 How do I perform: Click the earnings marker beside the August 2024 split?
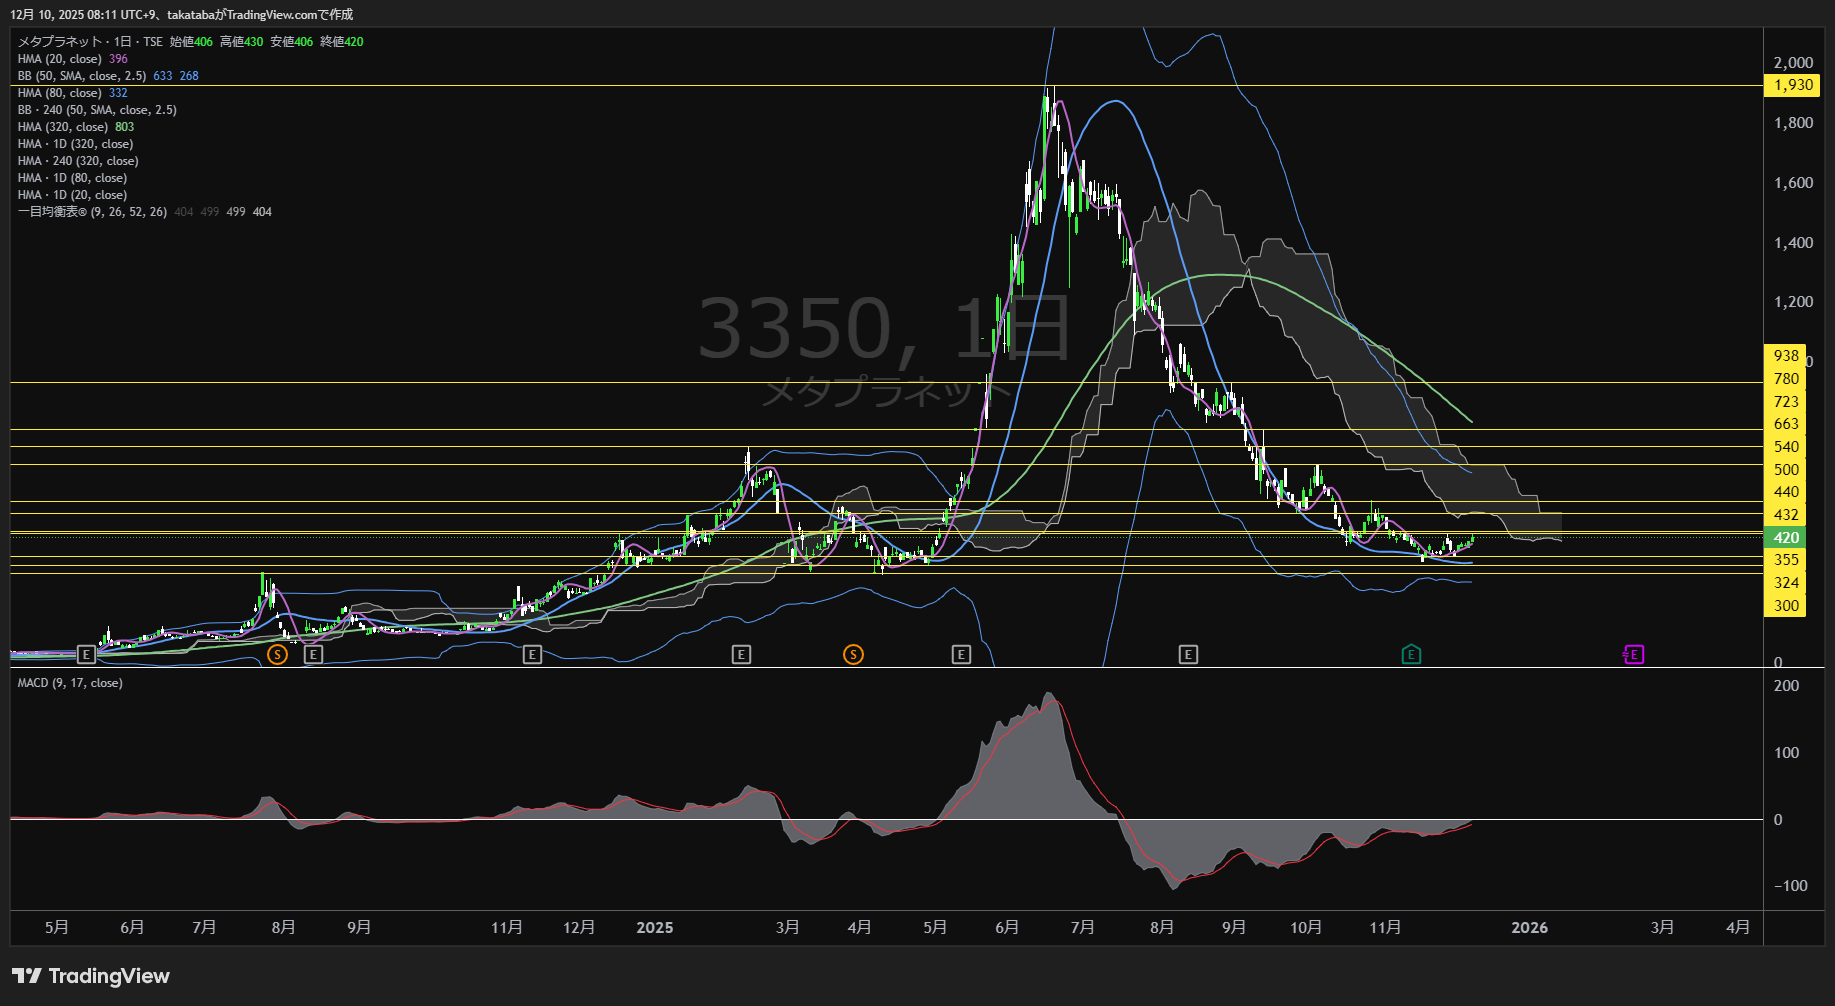click(313, 655)
